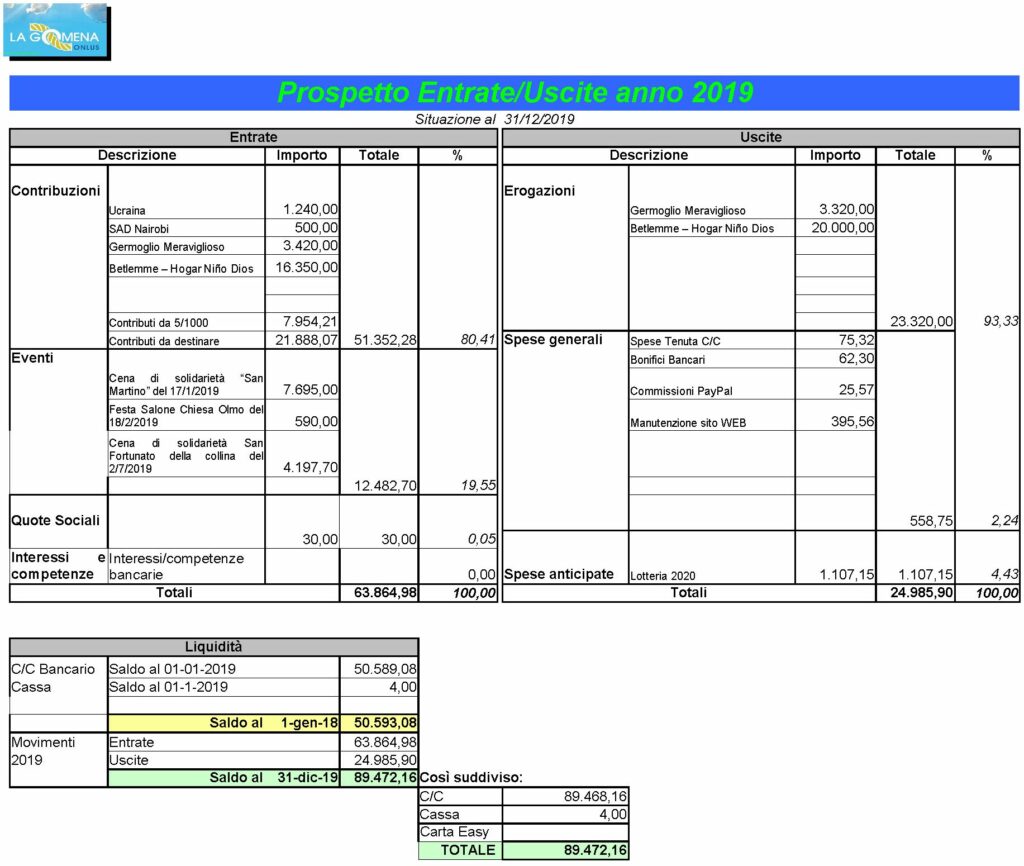Select Contributi da destinare amount 21.888,07

[302, 340]
